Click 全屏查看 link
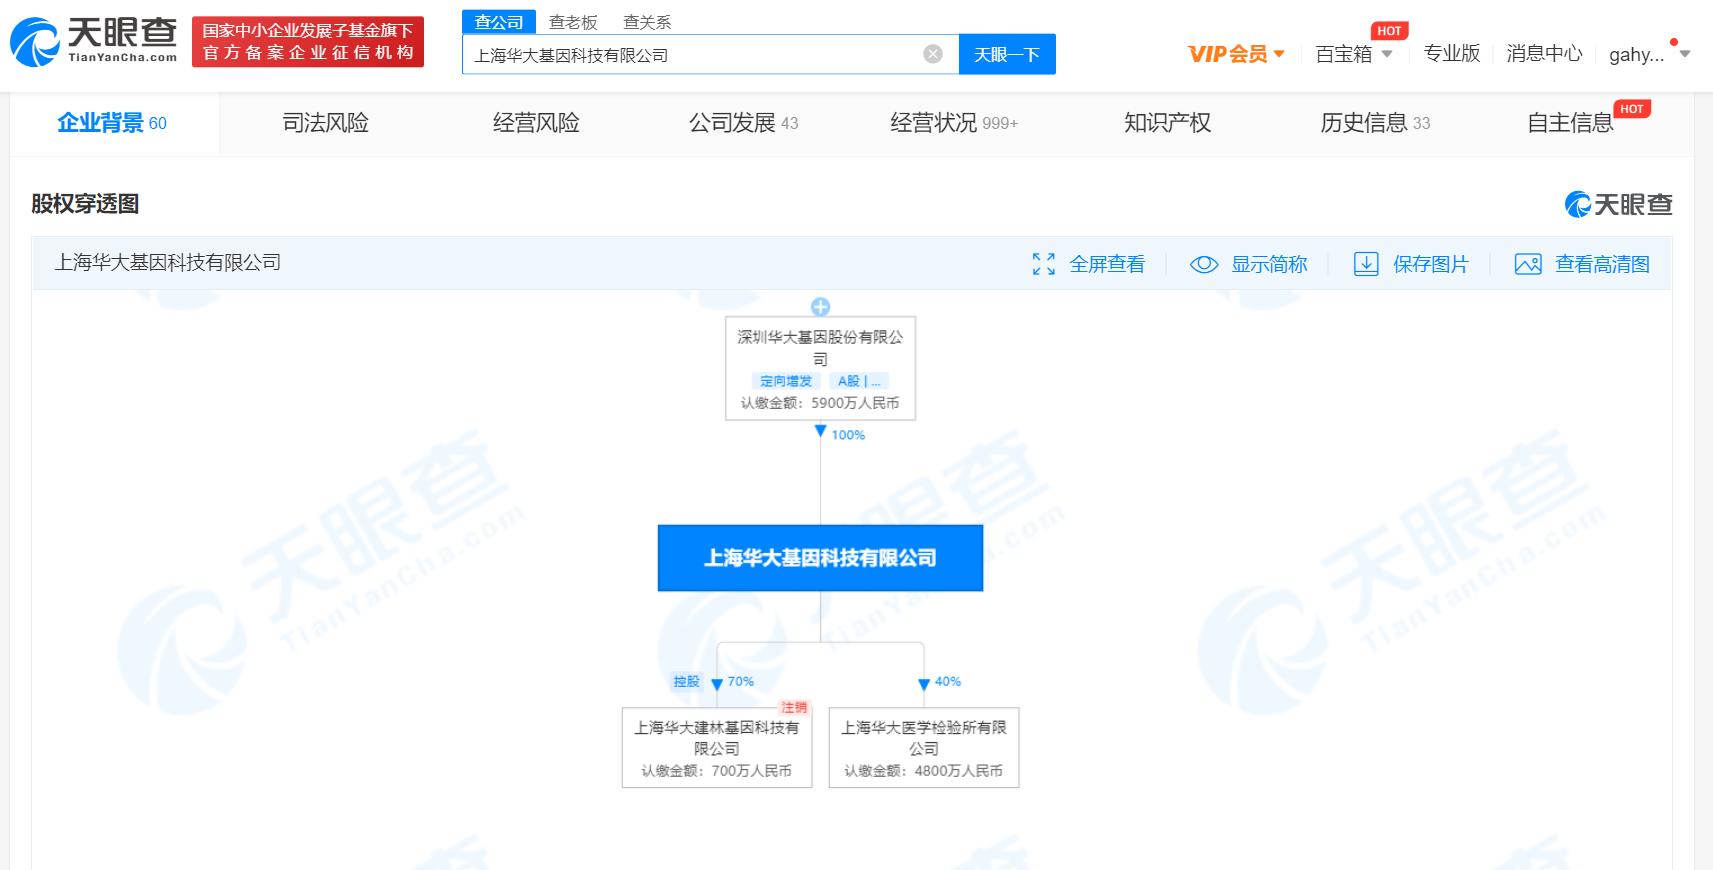The image size is (1713, 870). tap(1107, 264)
